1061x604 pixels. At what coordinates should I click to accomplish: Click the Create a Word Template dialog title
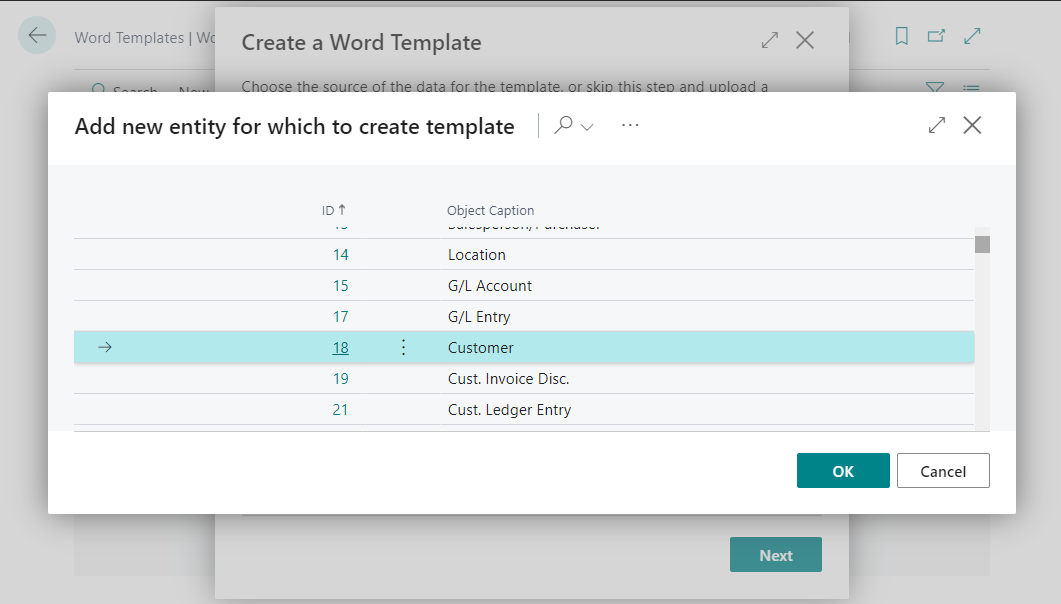[x=362, y=42]
